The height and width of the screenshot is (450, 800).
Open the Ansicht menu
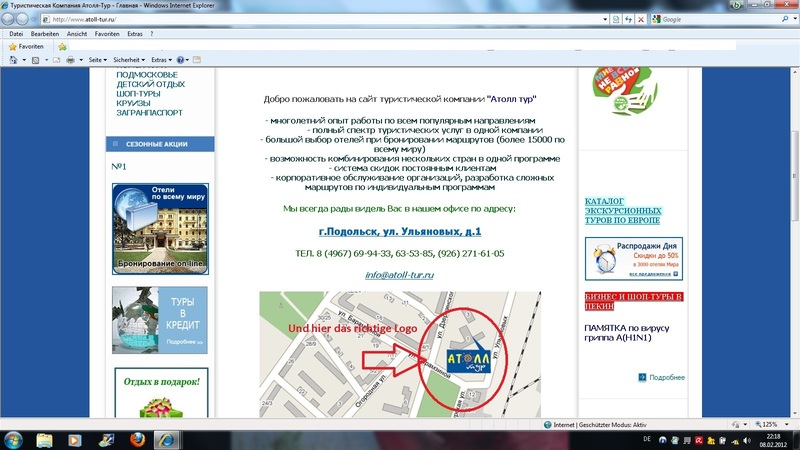point(77,34)
